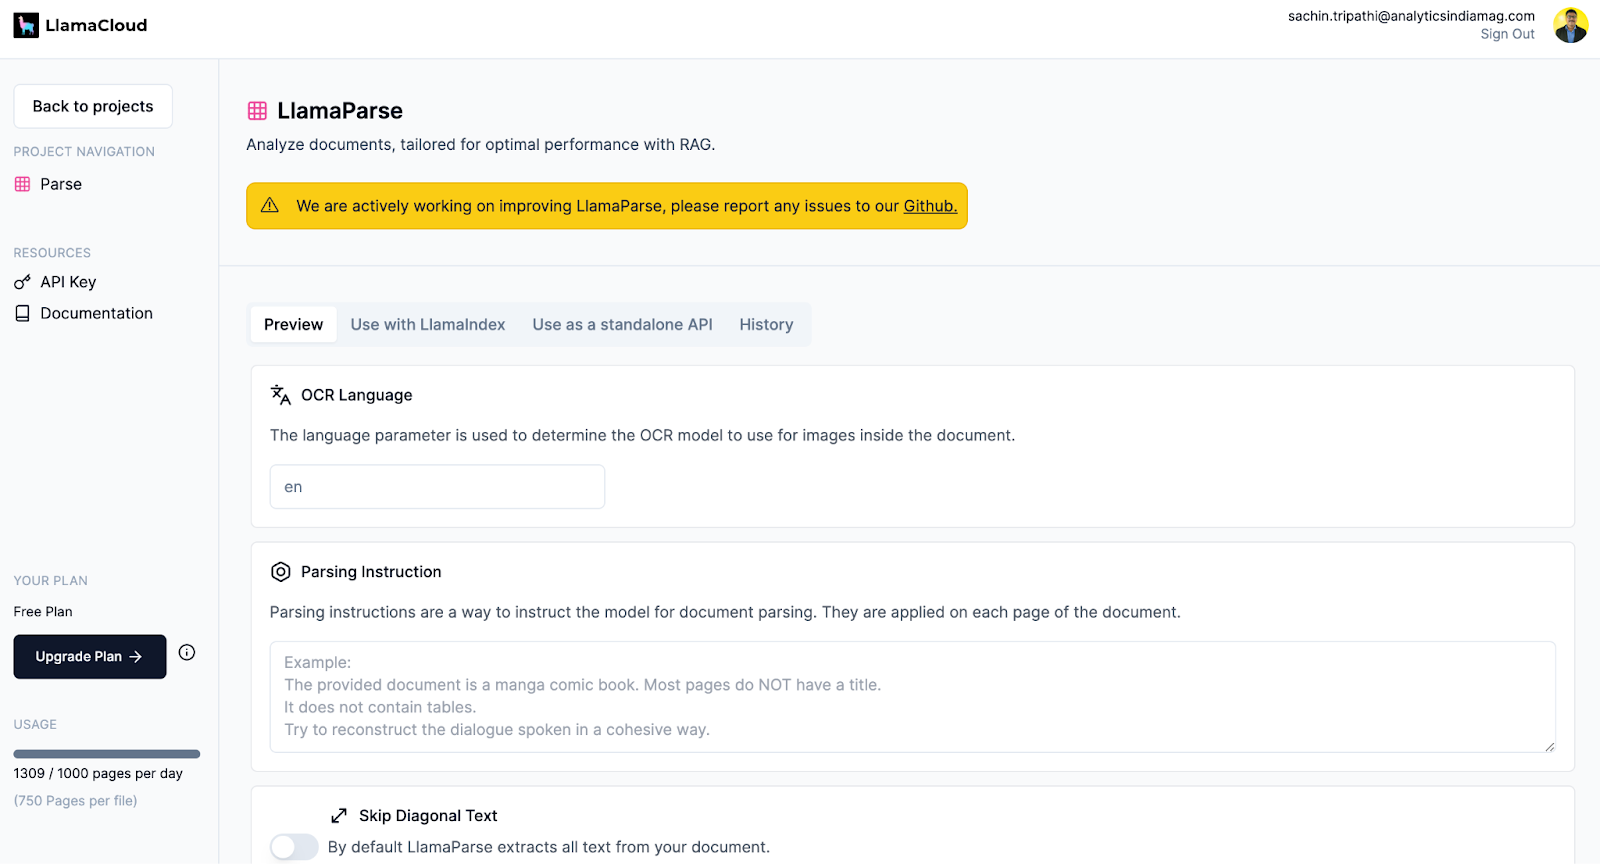
Task: Click the LlamaCloud llama logo icon
Action: pos(26,25)
